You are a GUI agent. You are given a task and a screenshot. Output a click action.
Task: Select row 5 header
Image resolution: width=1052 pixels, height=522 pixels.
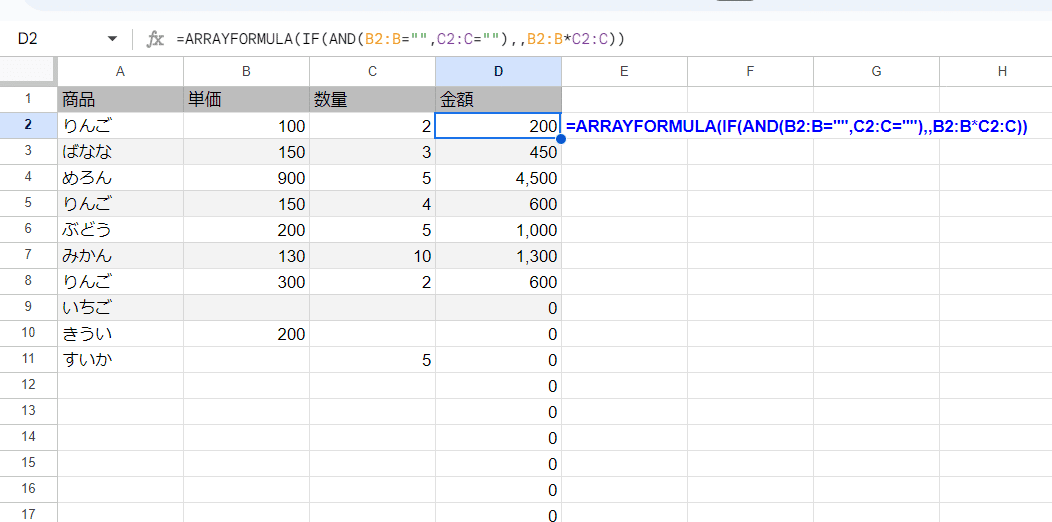click(29, 203)
